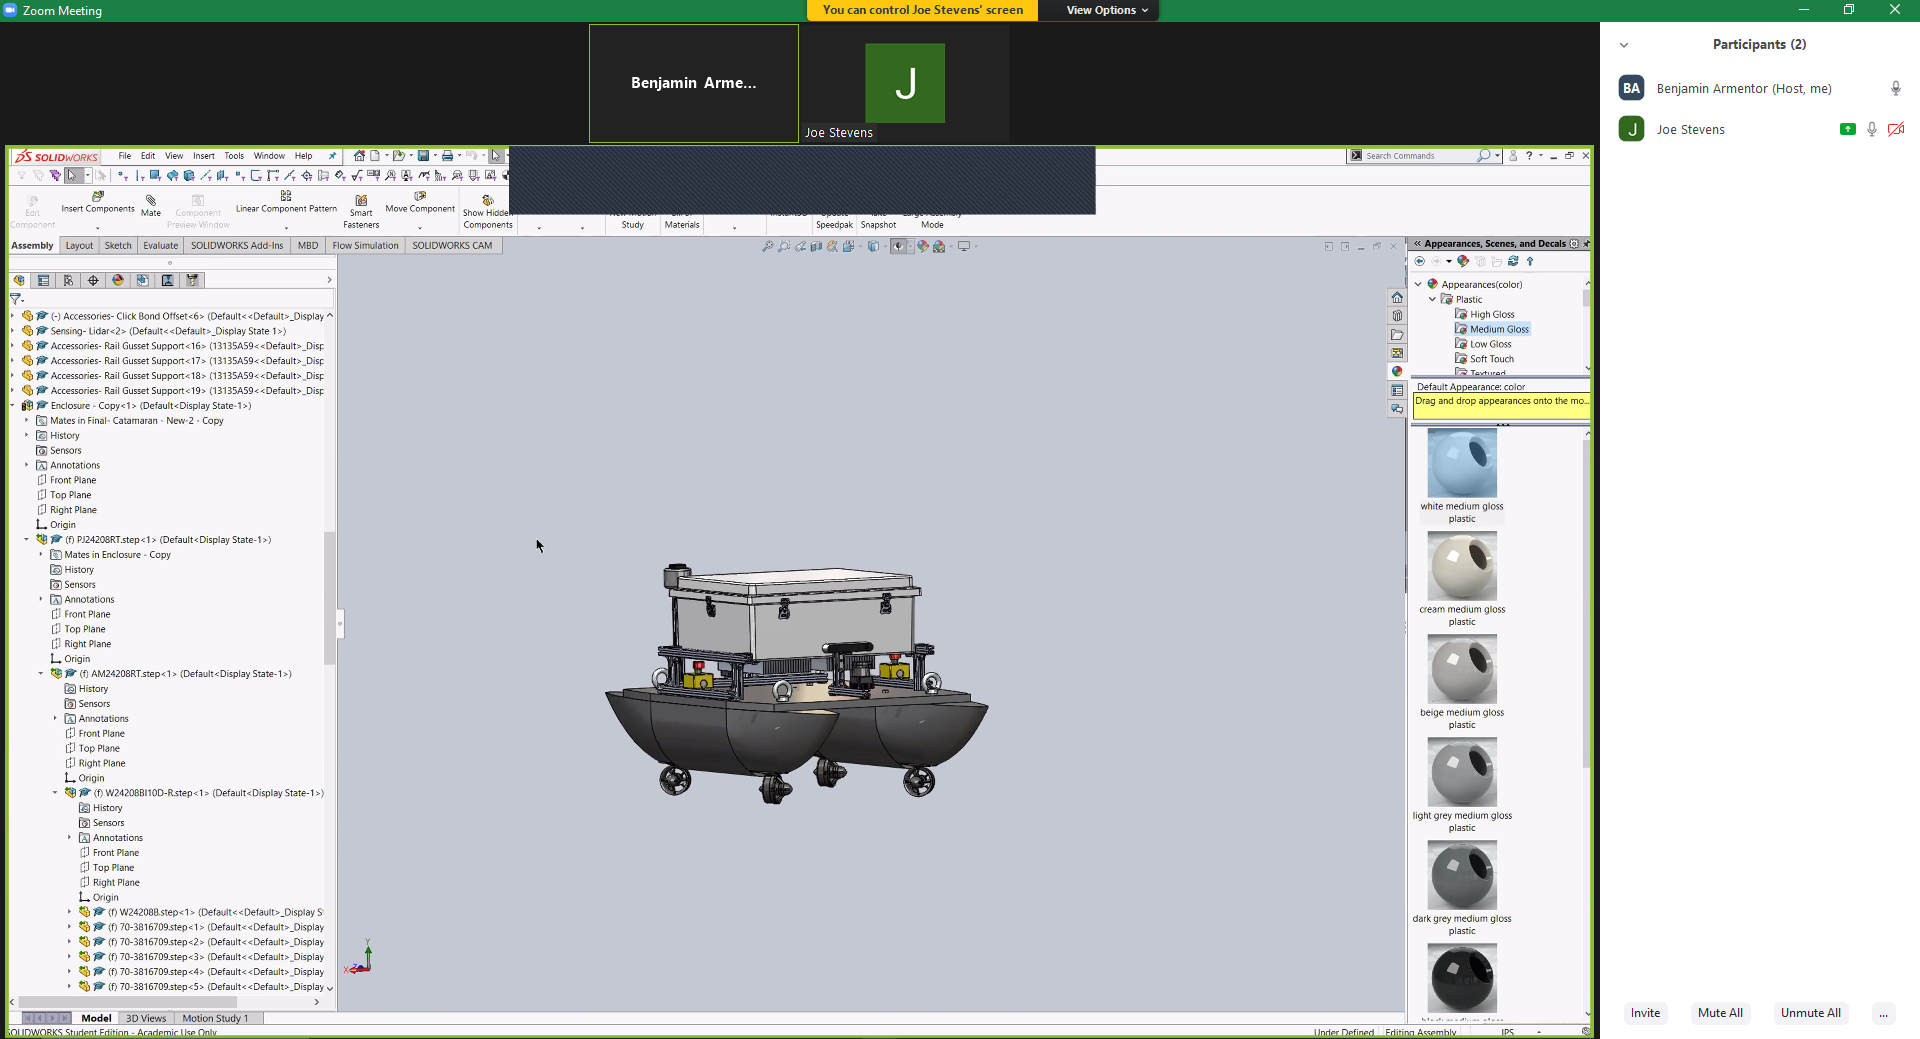Open Custom Properties task pane tab
This screenshot has width=1920, height=1039.
[x=1397, y=390]
